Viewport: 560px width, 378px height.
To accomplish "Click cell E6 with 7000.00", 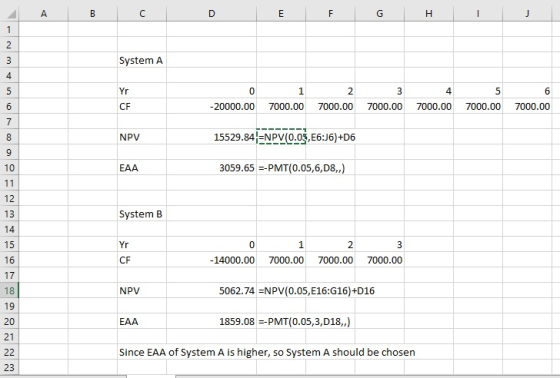I will [x=281, y=106].
